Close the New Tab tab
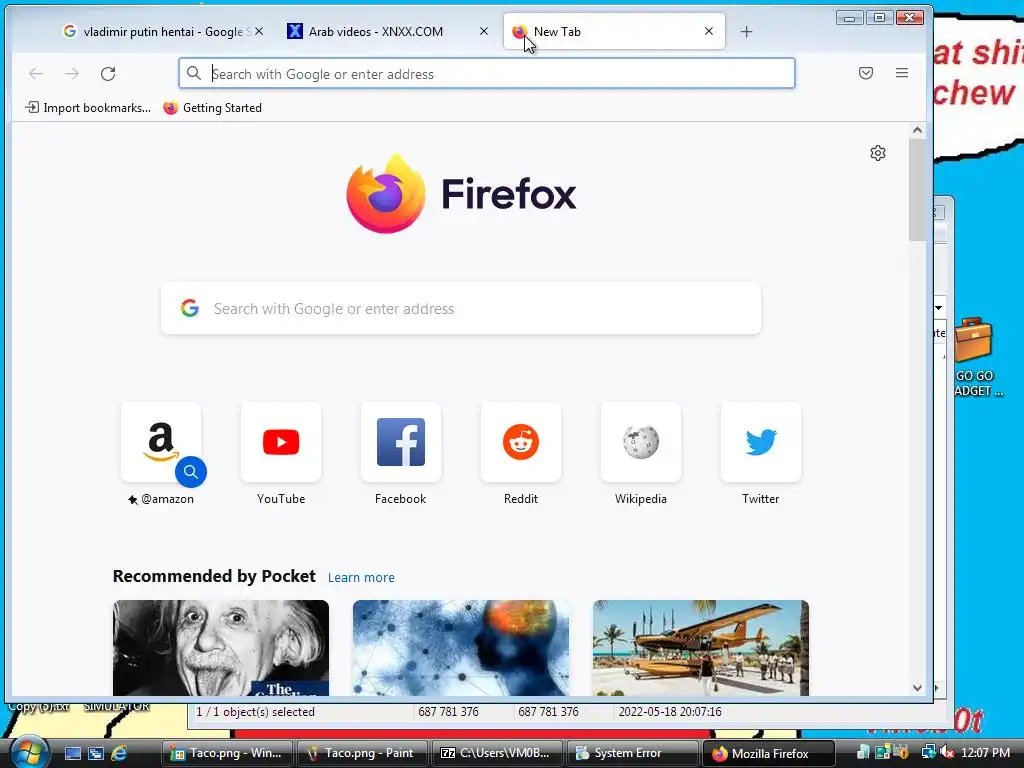1024x768 pixels. tap(709, 31)
